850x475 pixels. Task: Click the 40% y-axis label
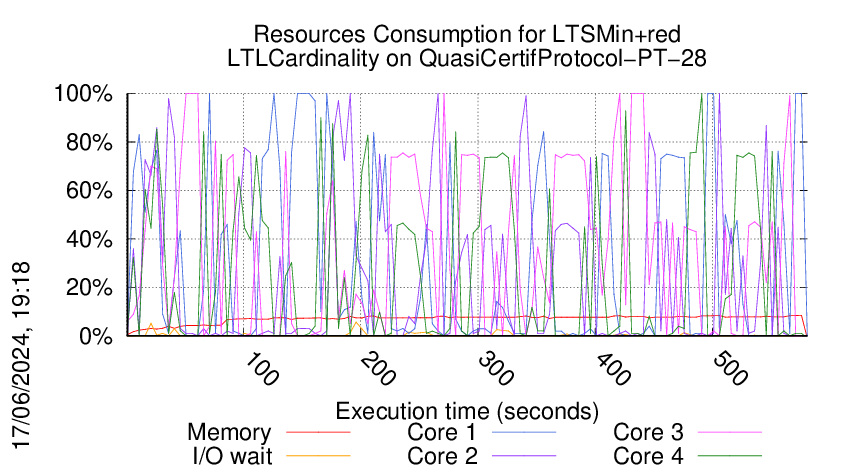pyautogui.click(x=89, y=239)
